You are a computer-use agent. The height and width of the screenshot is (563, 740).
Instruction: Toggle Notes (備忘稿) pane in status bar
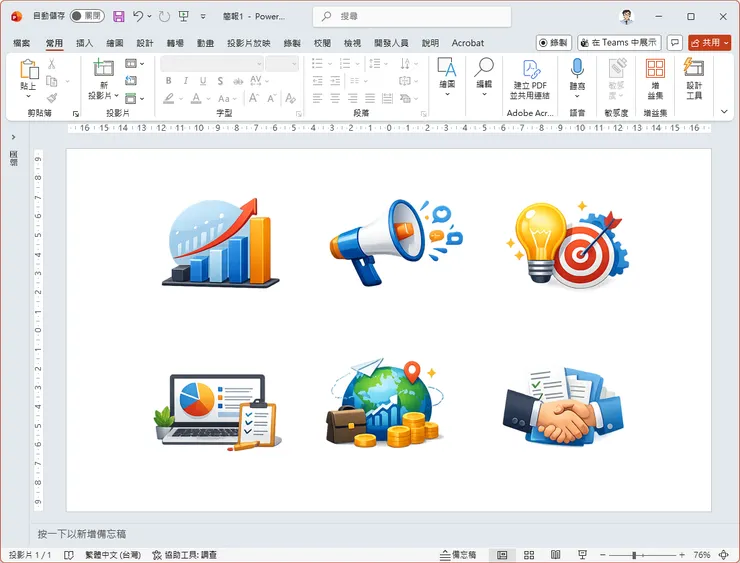coord(458,555)
